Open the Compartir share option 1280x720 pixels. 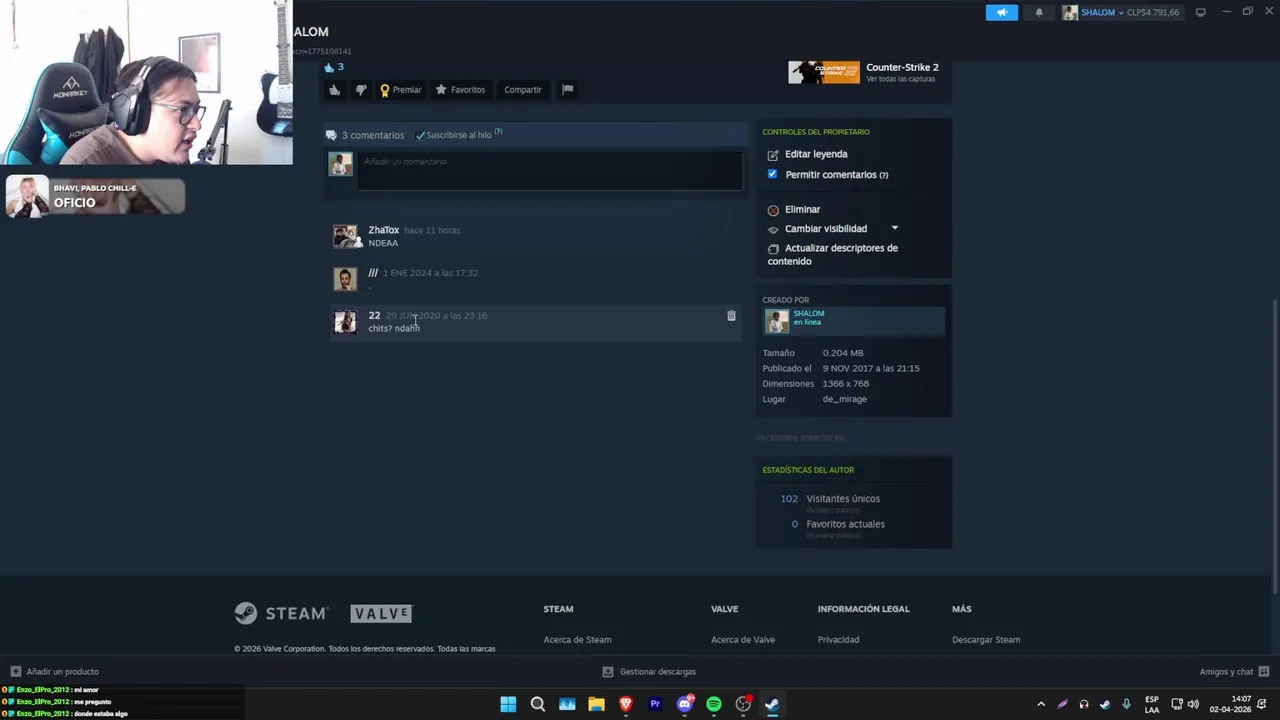(x=523, y=90)
